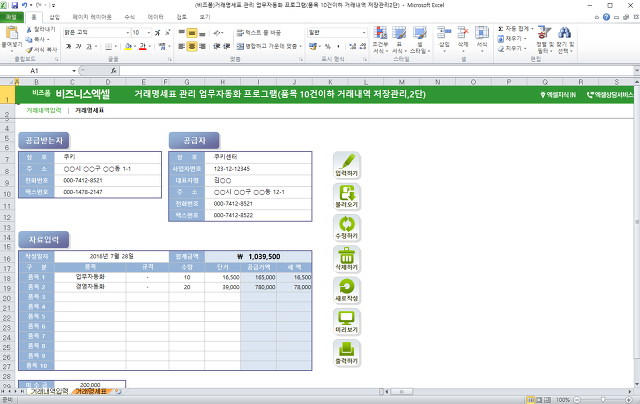Viewport: 640px width, 404px height.
Task: Click 서식 복사 format painter icon
Action: 29,49
